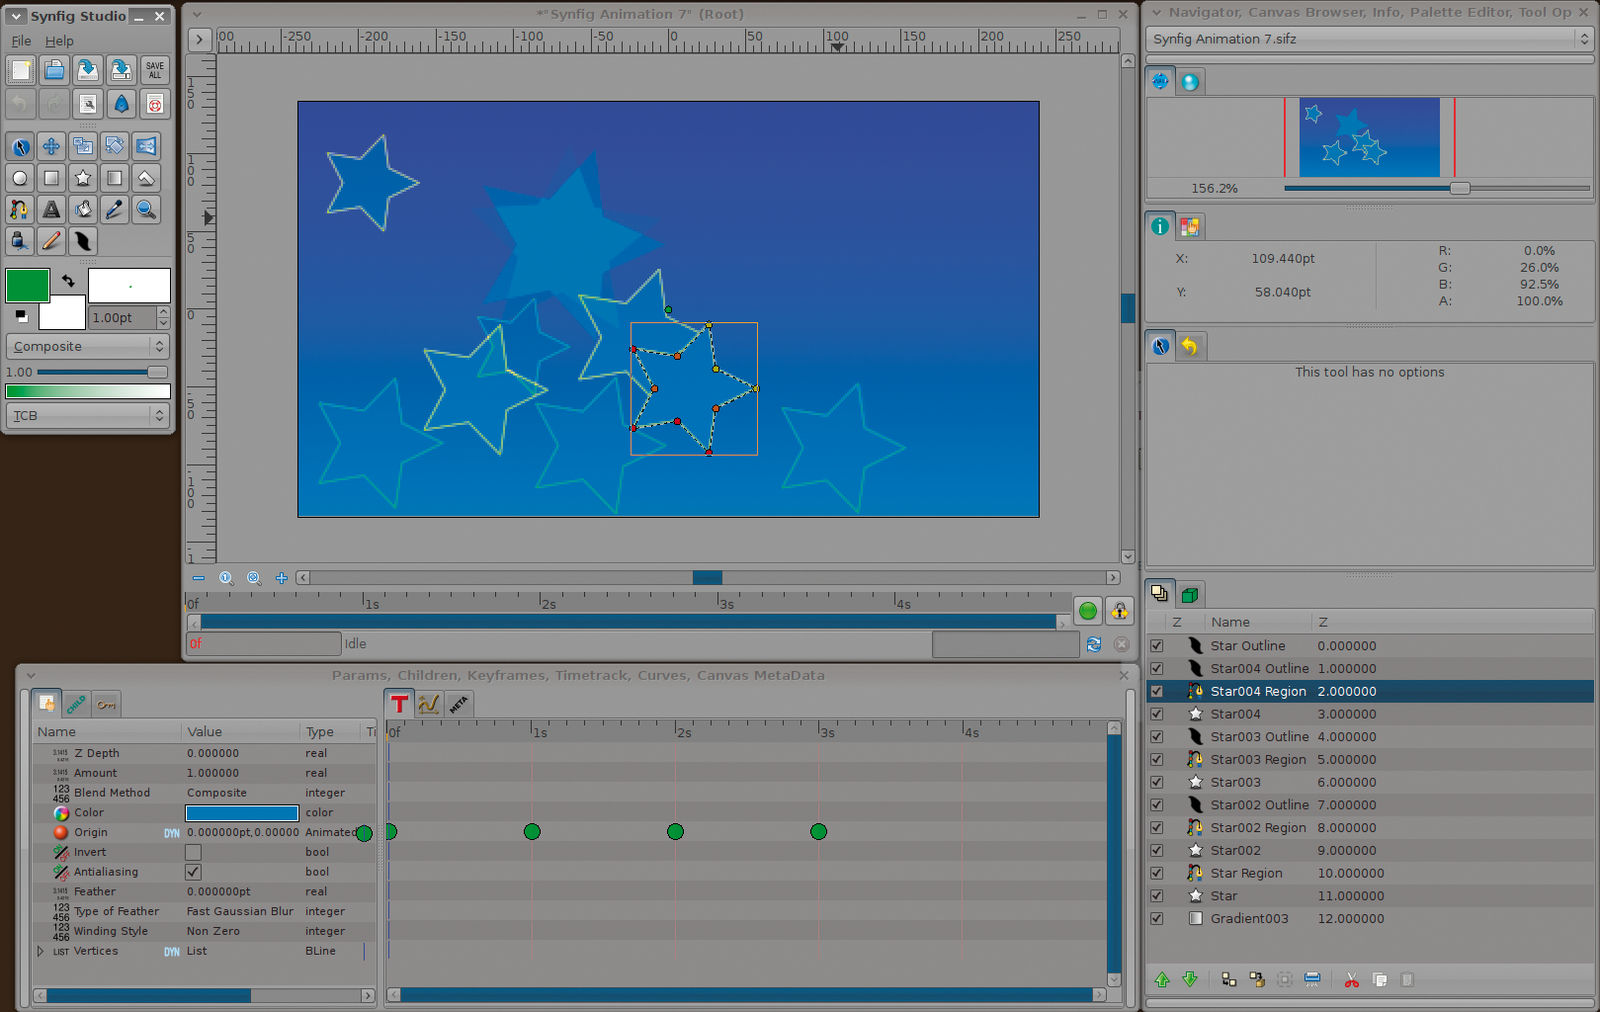Screen dimensions: 1600x1012
Task: Select the Star003 Region layer
Action: pyautogui.click(x=1258, y=760)
